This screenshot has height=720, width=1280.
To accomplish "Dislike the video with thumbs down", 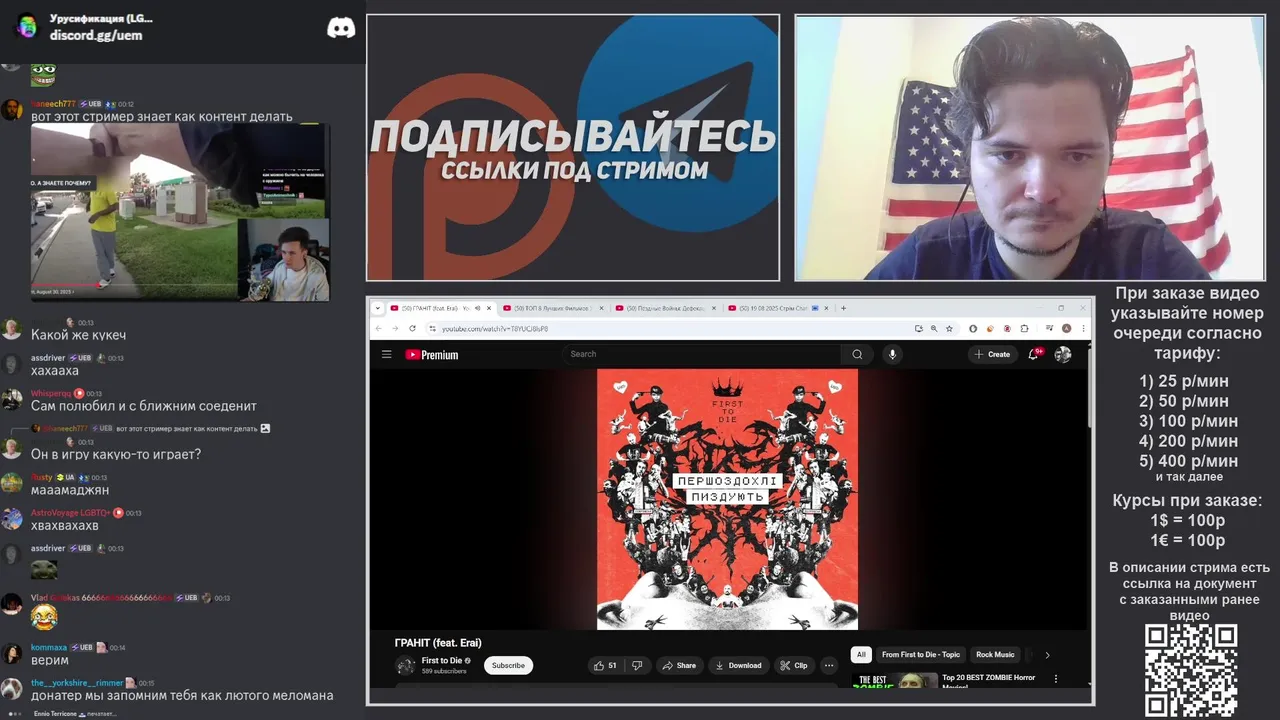I will (x=637, y=665).
